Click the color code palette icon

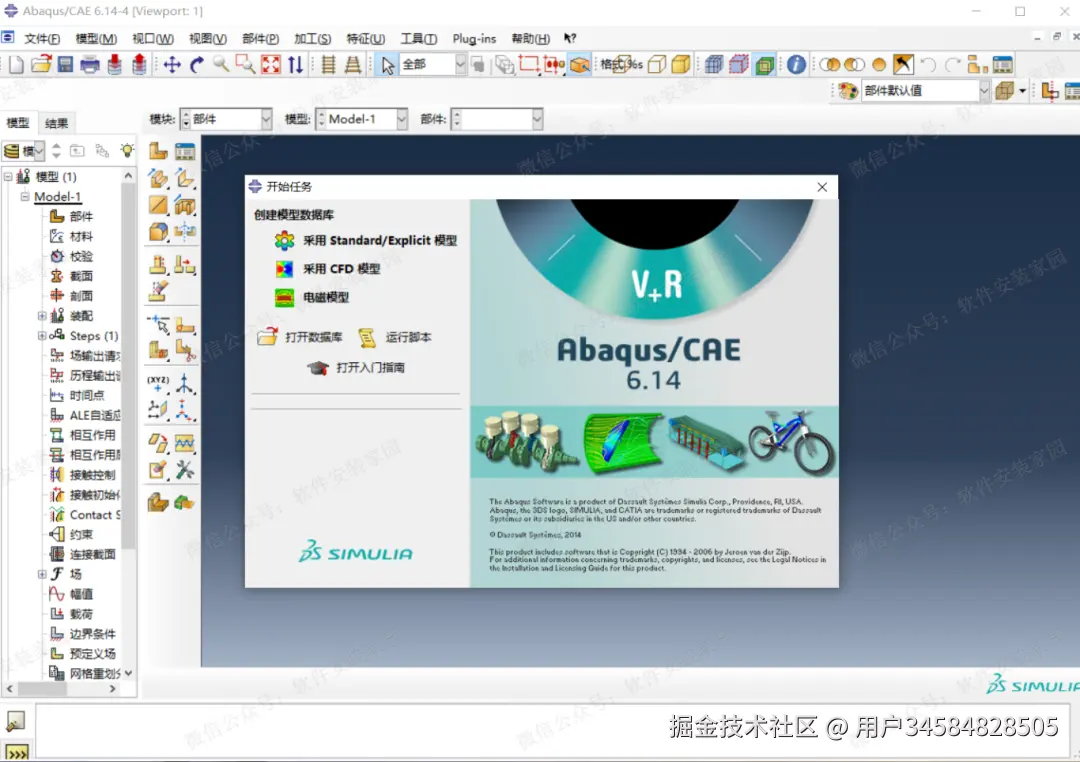[x=848, y=90]
